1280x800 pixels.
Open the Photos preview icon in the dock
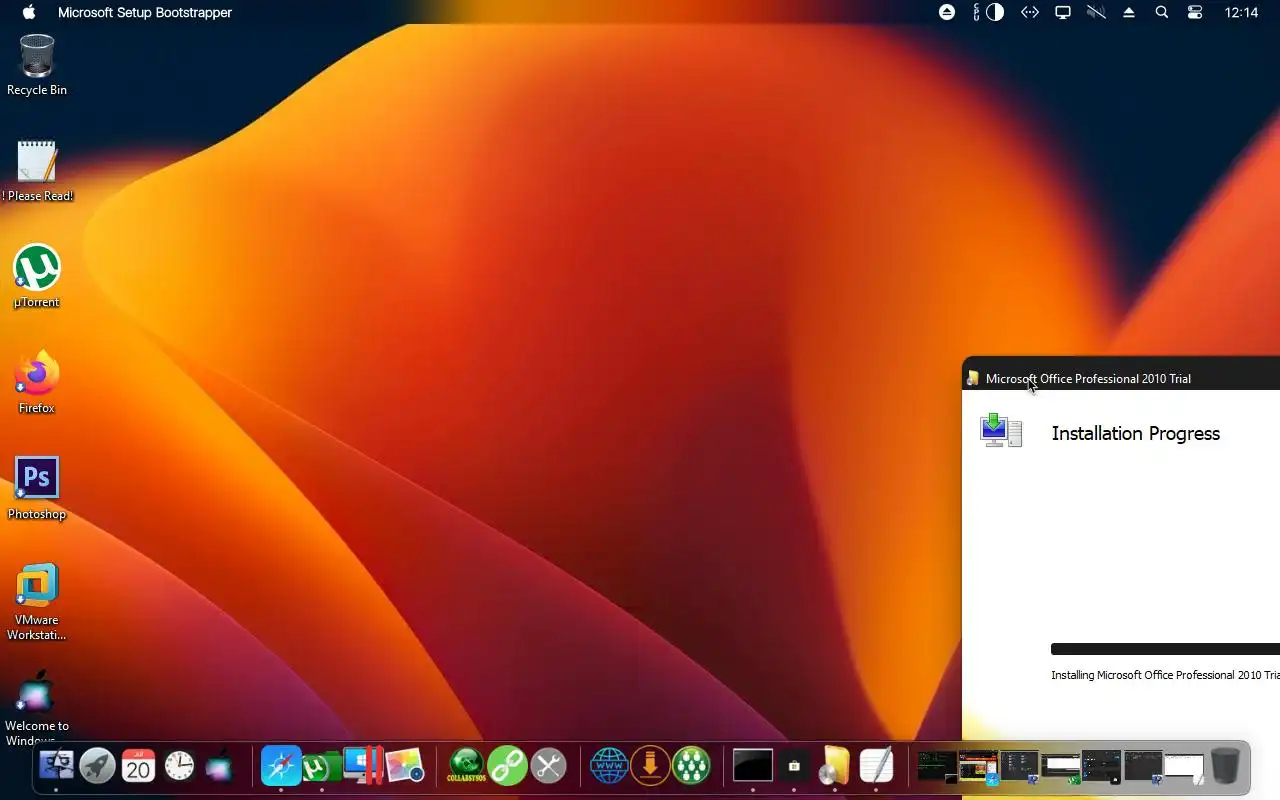[405, 766]
